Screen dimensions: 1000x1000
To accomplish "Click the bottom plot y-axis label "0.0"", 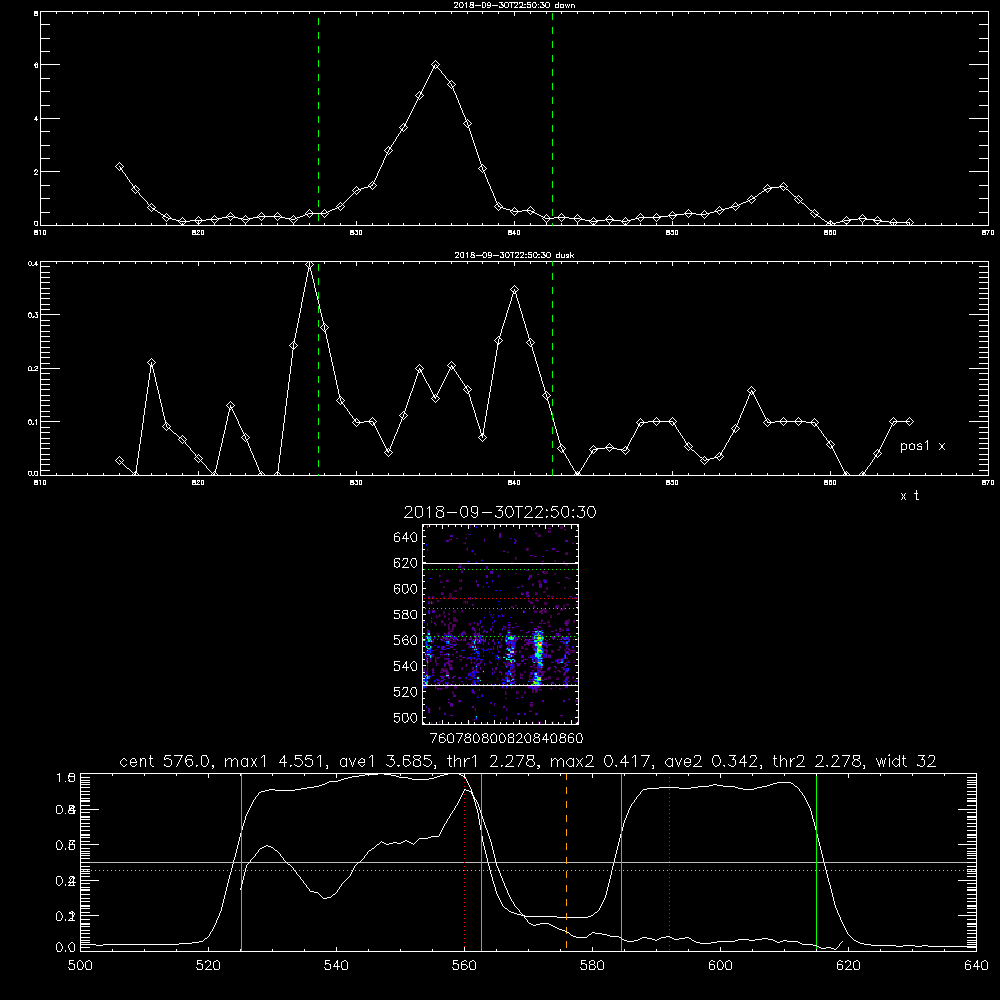I will click(65, 948).
